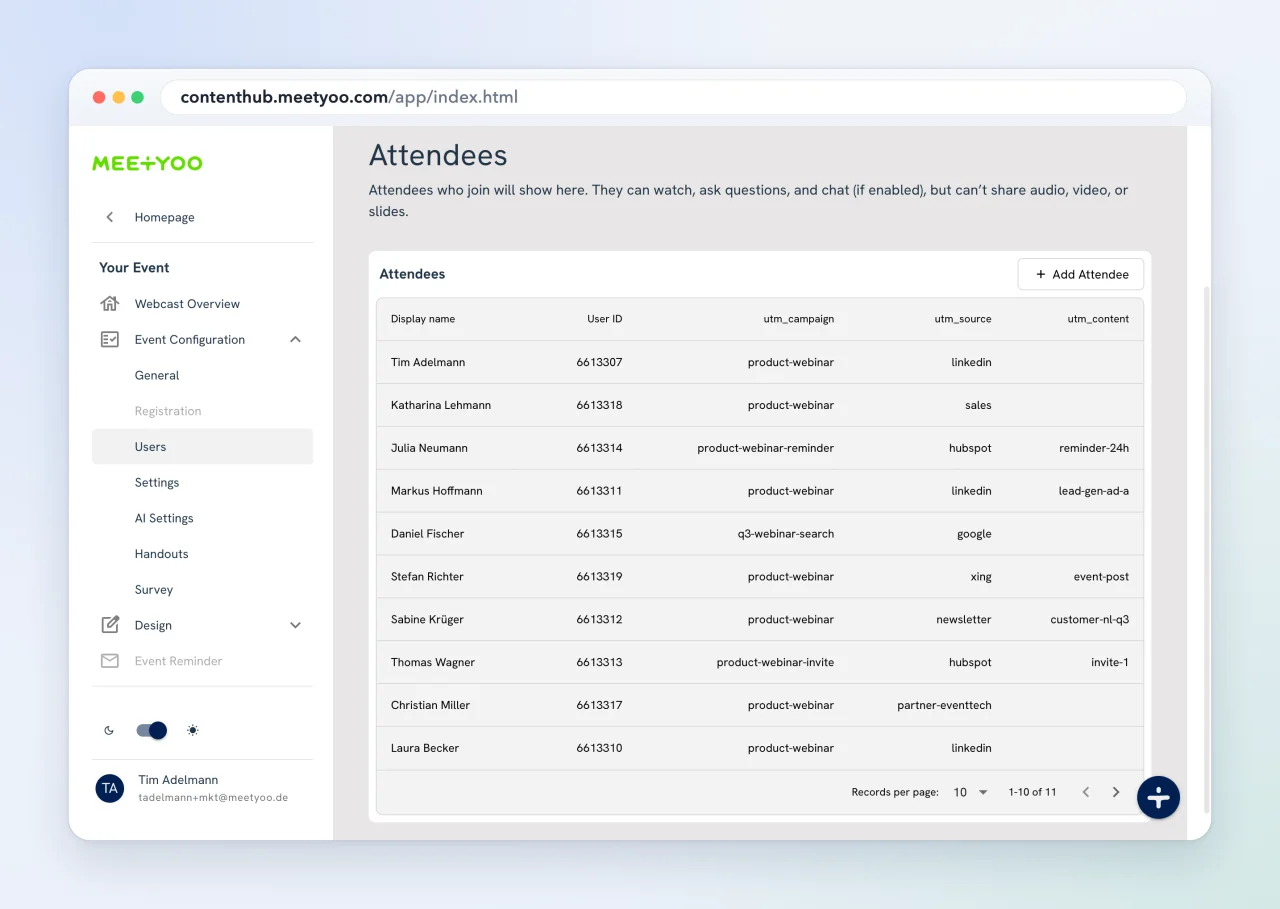Click the Event Reminder envelope icon
The height and width of the screenshot is (909, 1280).
pyautogui.click(x=110, y=661)
